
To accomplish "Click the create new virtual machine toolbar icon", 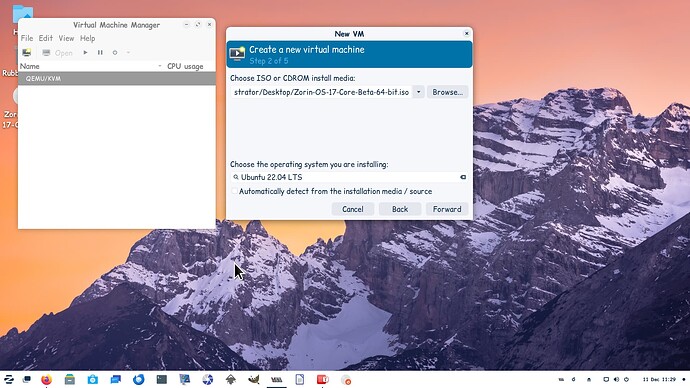I will (27, 53).
